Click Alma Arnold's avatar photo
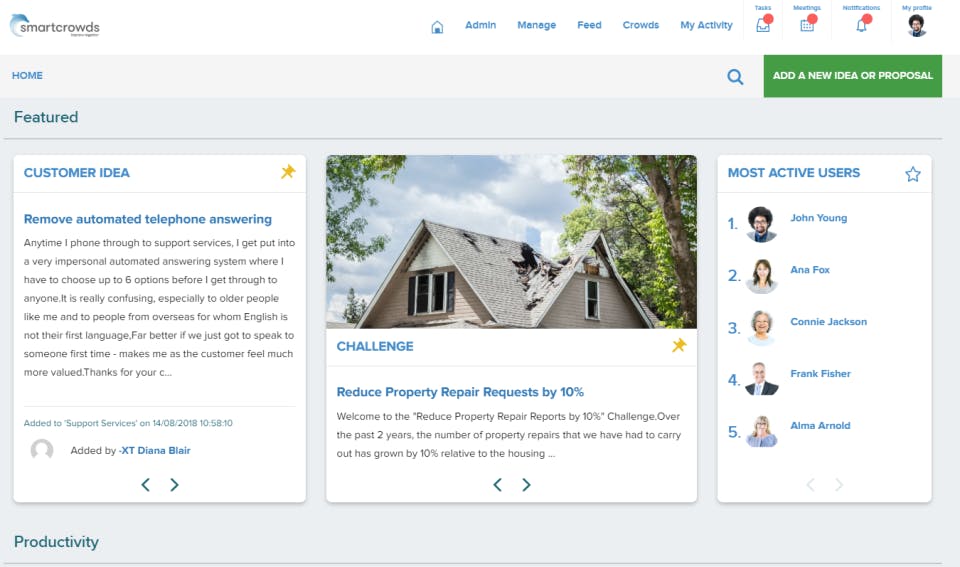The height and width of the screenshot is (567, 960). click(762, 431)
